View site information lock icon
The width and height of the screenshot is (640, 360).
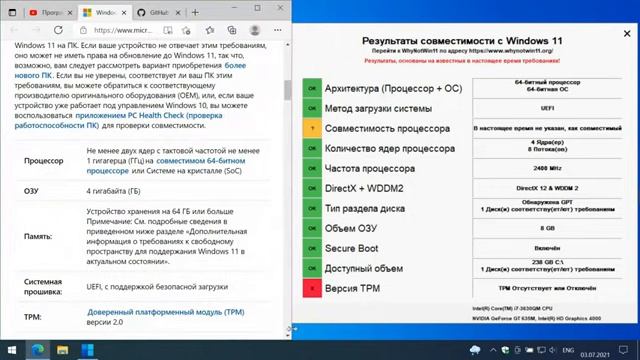(x=83, y=30)
